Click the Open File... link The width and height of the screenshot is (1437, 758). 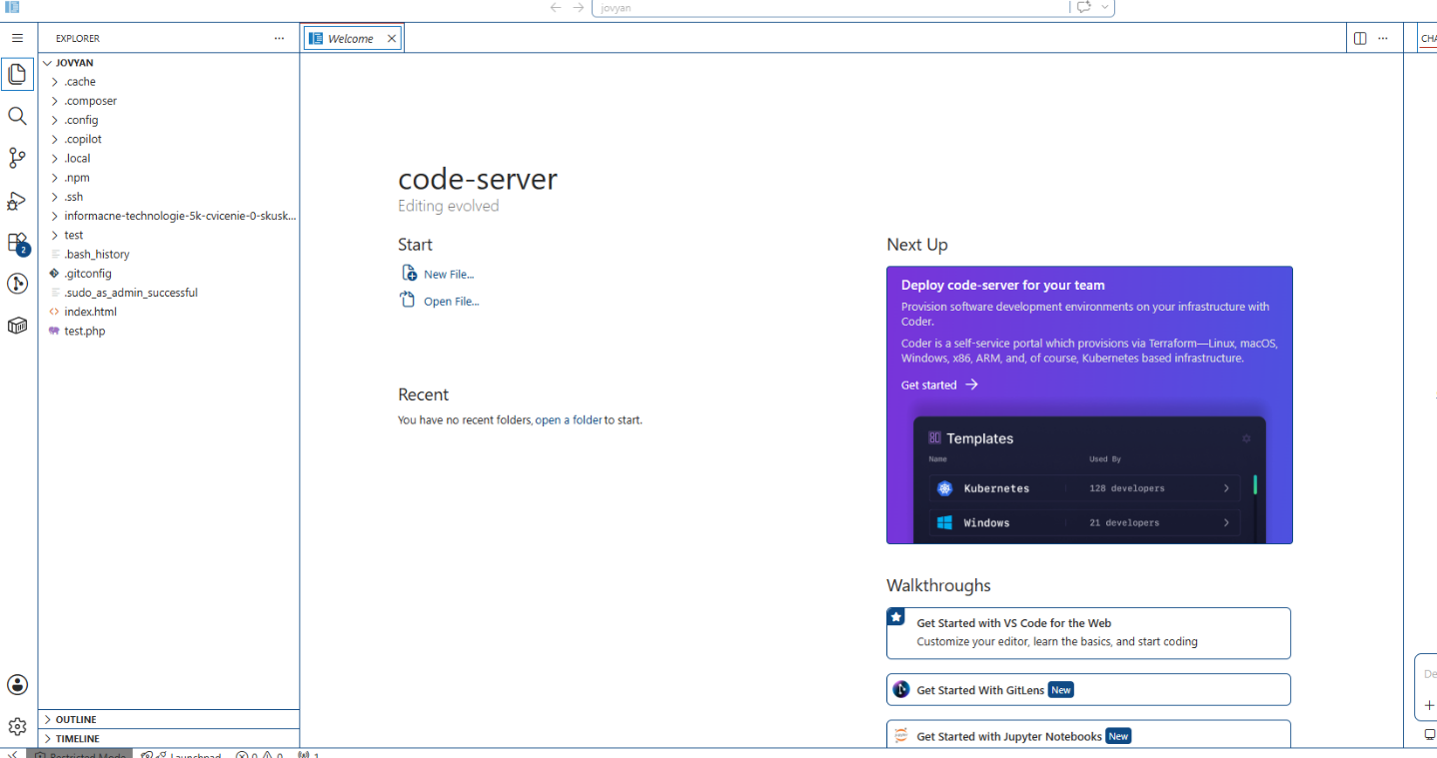pos(451,301)
